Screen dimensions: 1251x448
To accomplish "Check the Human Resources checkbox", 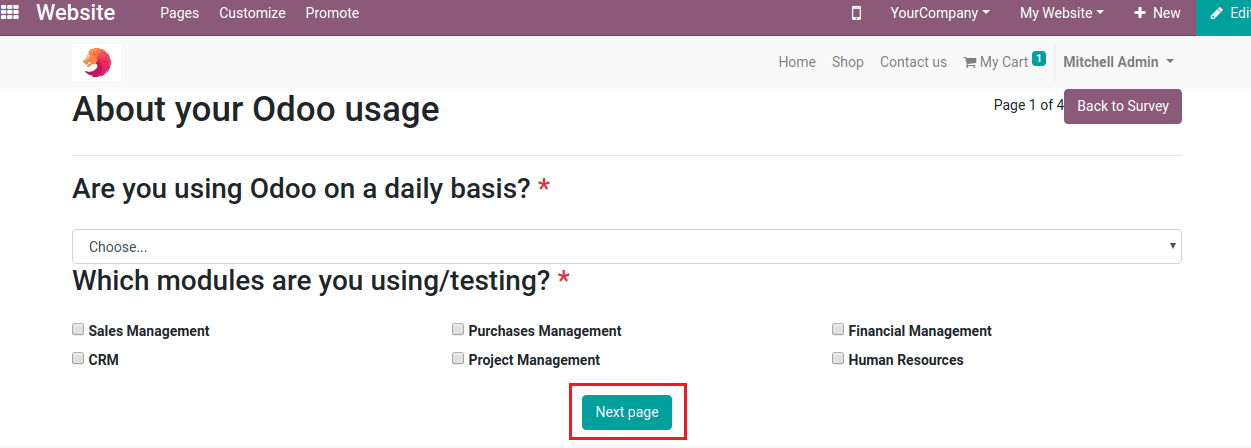I will click(838, 358).
